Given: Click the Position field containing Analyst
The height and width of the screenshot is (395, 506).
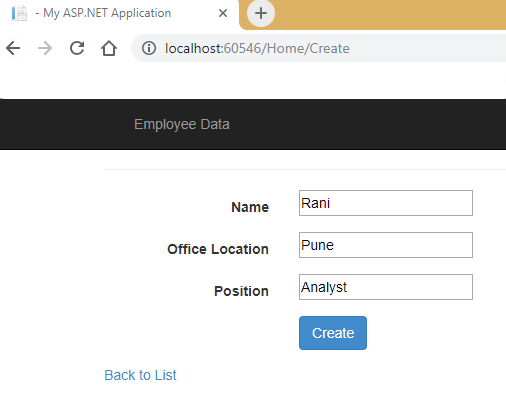Looking at the screenshot, I should pyautogui.click(x=386, y=287).
